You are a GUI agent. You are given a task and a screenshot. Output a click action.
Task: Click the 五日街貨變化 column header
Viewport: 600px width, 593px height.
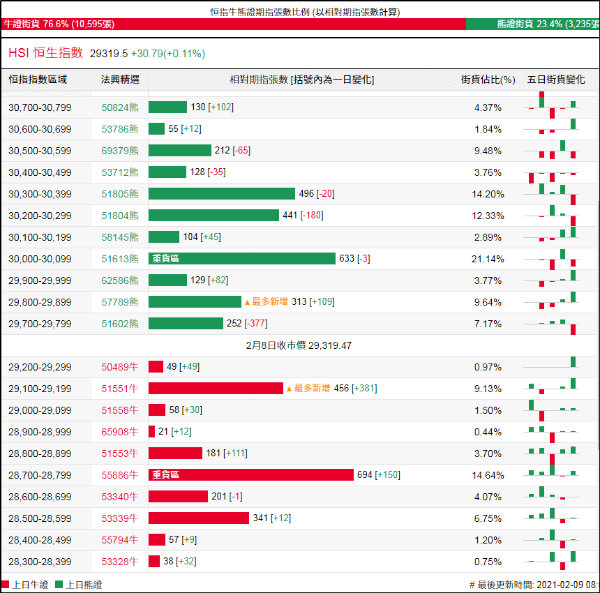pyautogui.click(x=556, y=80)
